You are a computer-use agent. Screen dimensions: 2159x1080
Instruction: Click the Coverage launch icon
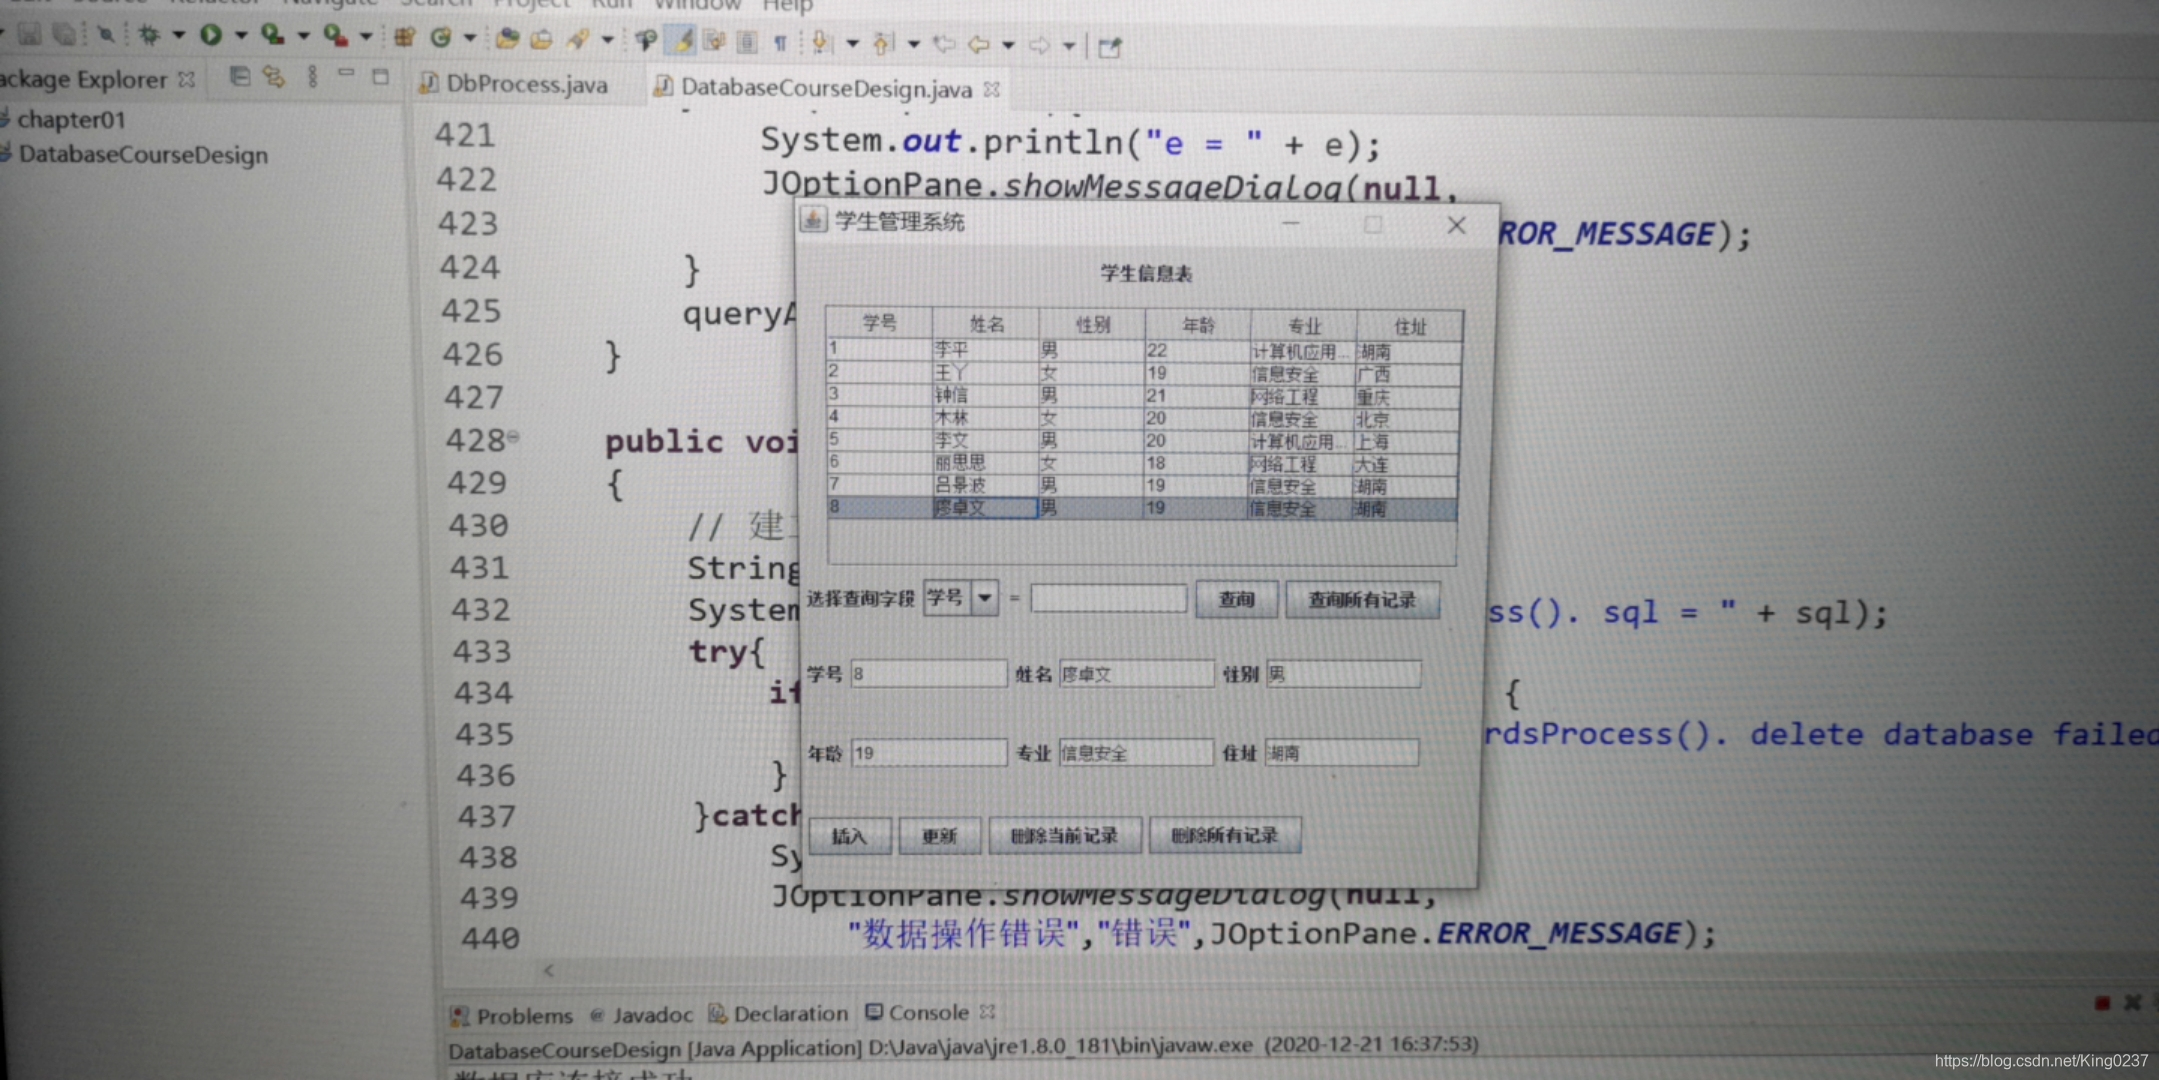click(272, 35)
